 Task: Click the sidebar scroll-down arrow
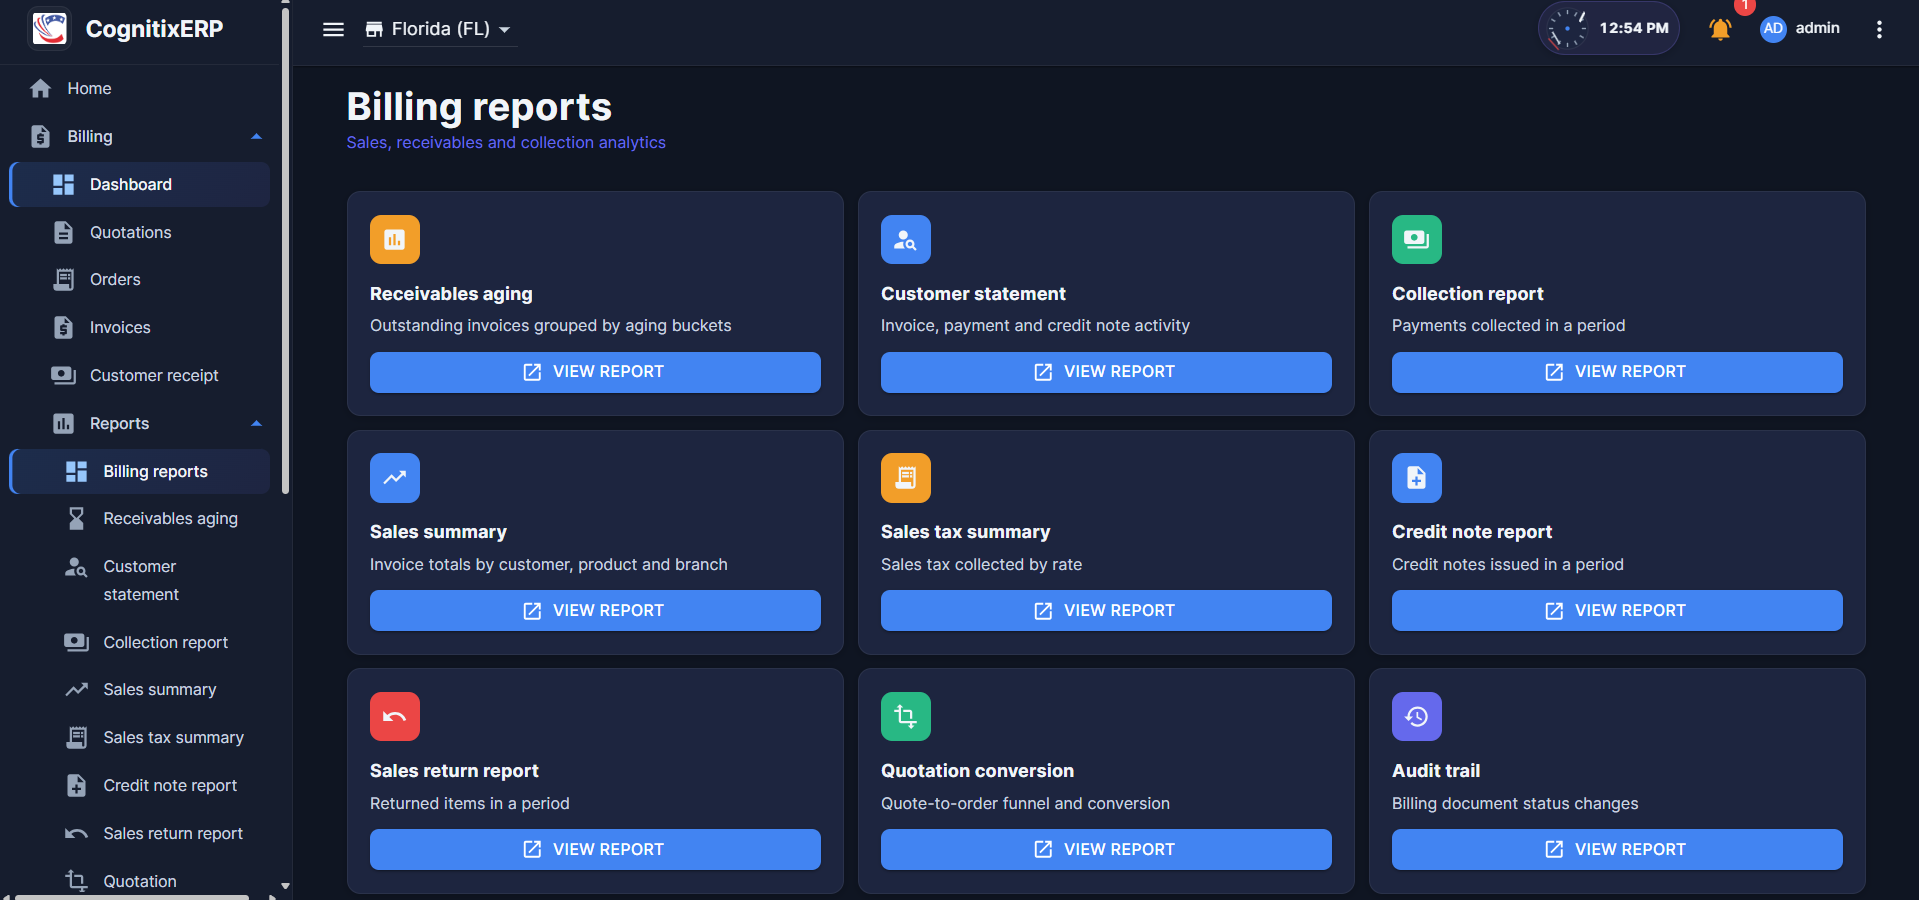point(286,886)
